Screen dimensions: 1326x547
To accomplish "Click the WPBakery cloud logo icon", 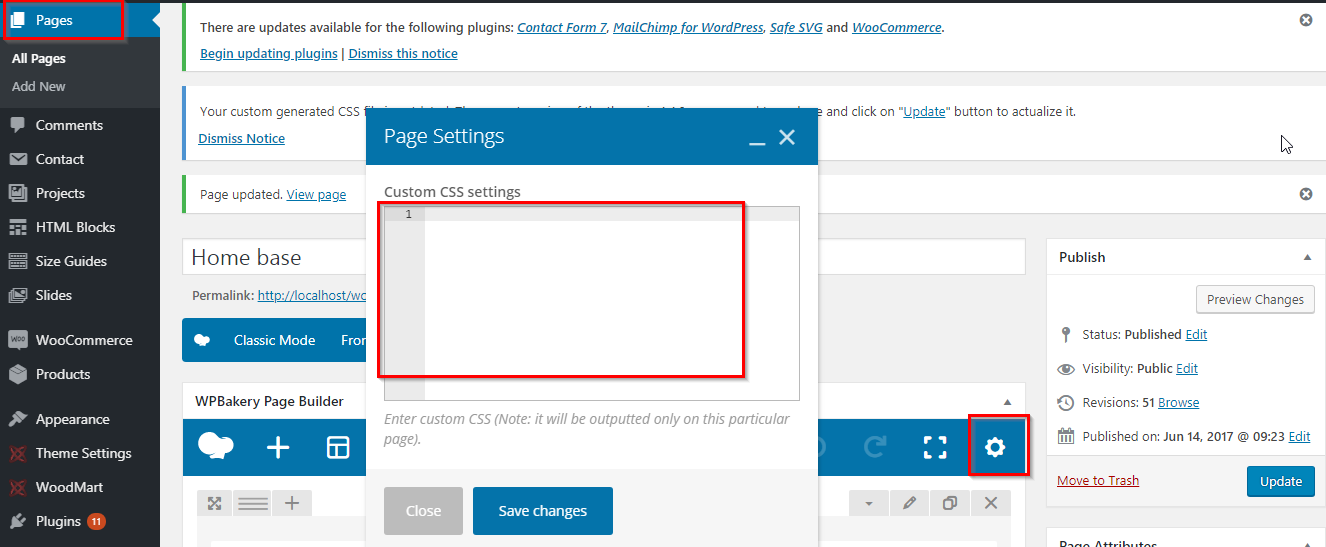I will click(x=216, y=446).
